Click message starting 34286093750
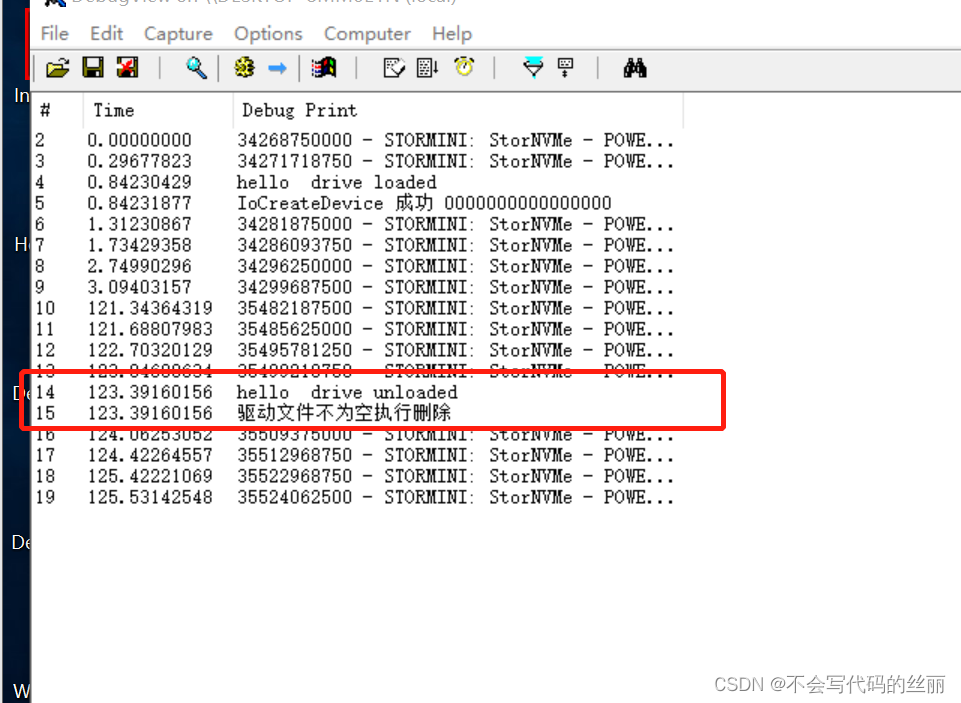961x703 pixels. coord(455,245)
